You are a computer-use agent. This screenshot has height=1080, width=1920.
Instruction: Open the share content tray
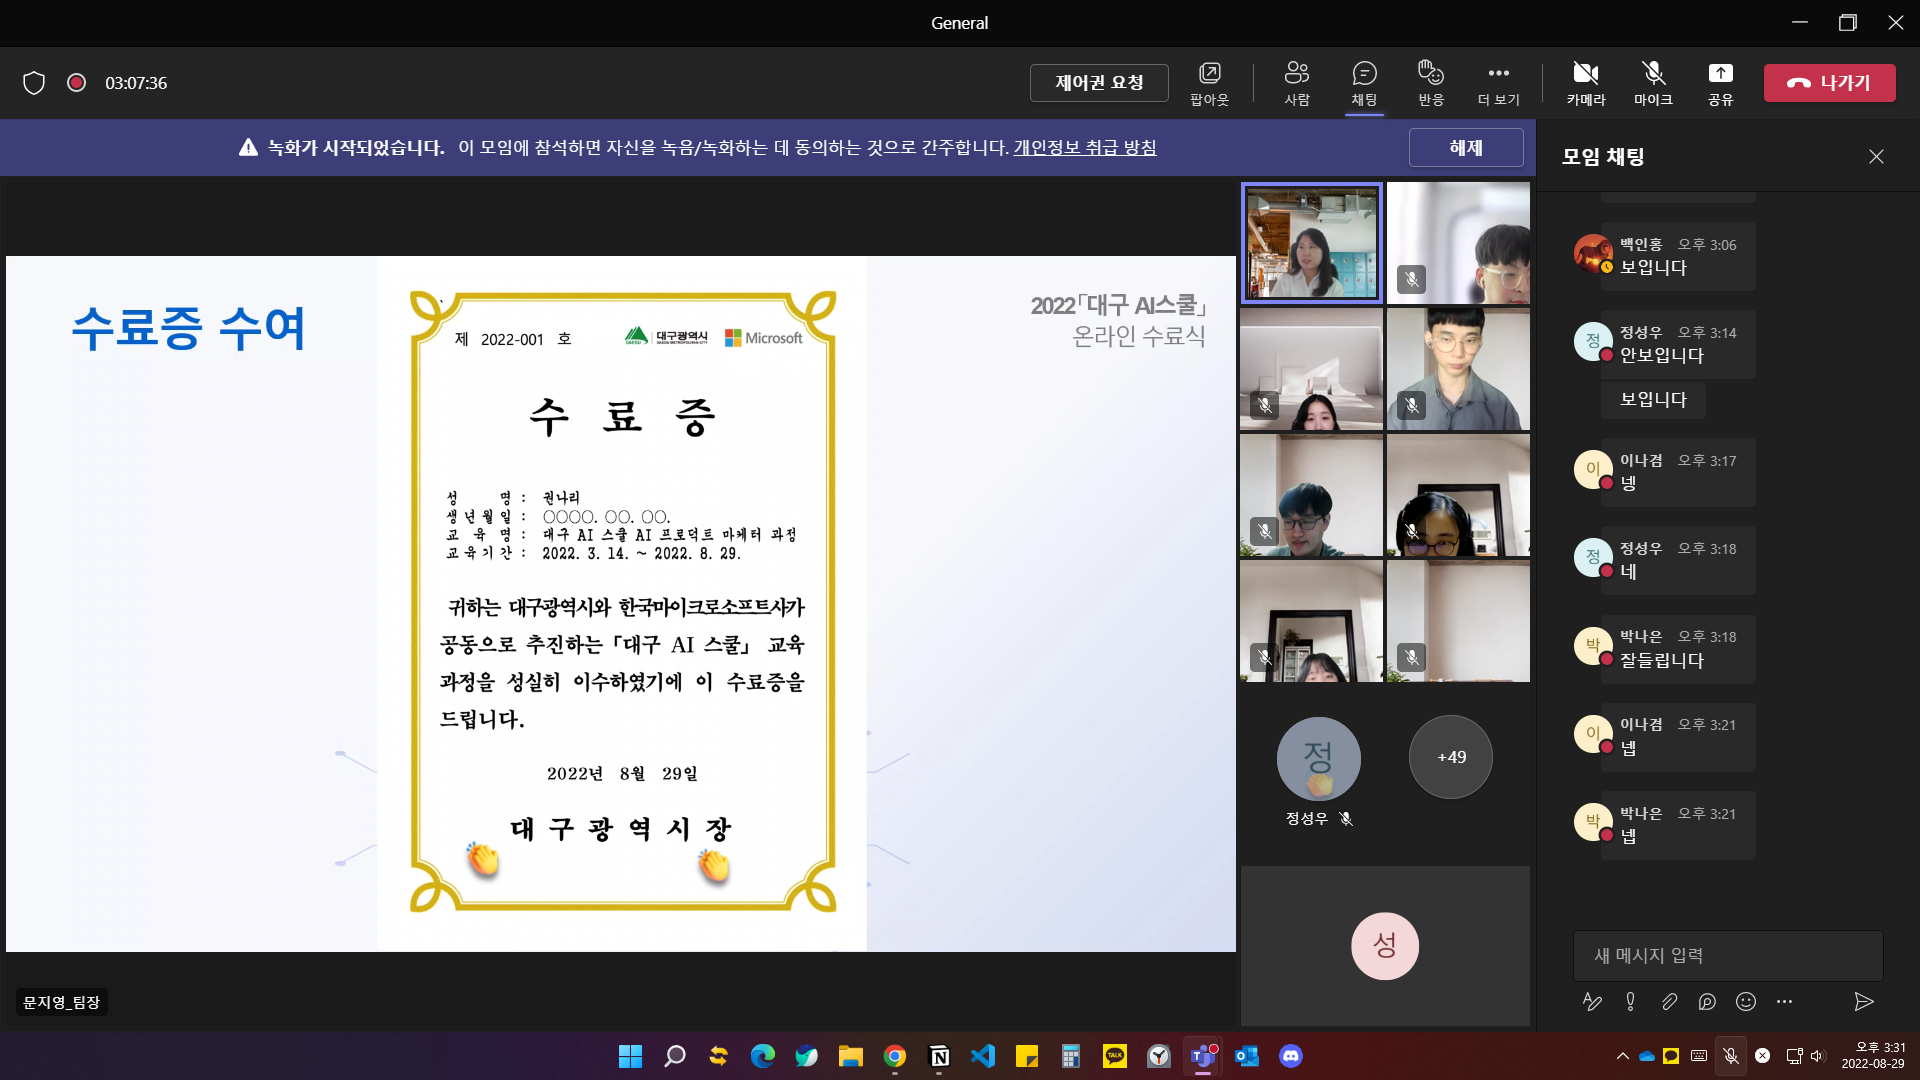click(x=1720, y=82)
